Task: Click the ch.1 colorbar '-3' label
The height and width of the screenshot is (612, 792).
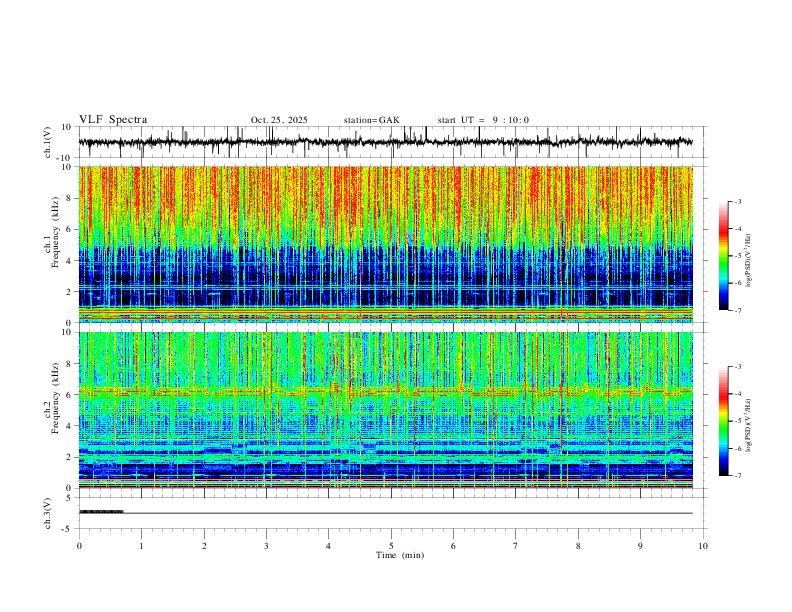Action: tap(737, 201)
